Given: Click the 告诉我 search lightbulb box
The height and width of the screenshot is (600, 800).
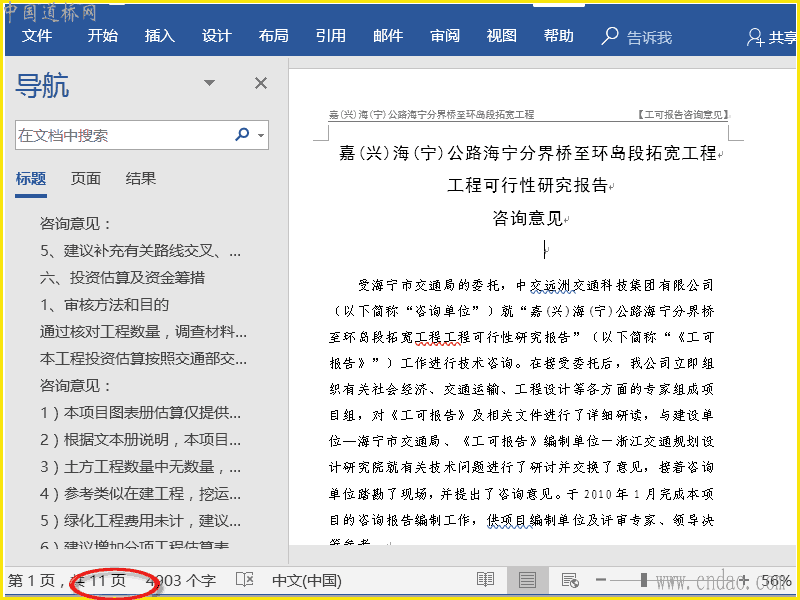Looking at the screenshot, I should [x=637, y=37].
